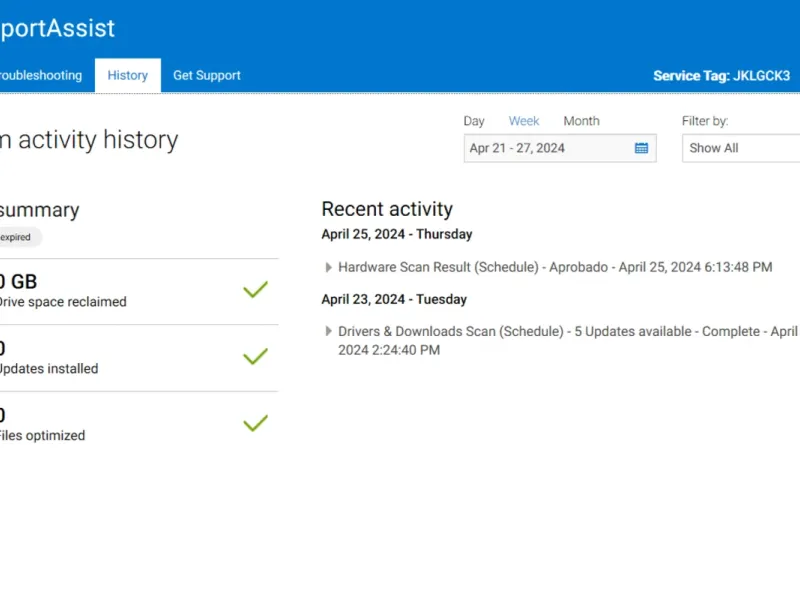This screenshot has width=800, height=600.
Task: Change history view to Month
Action: (582, 121)
